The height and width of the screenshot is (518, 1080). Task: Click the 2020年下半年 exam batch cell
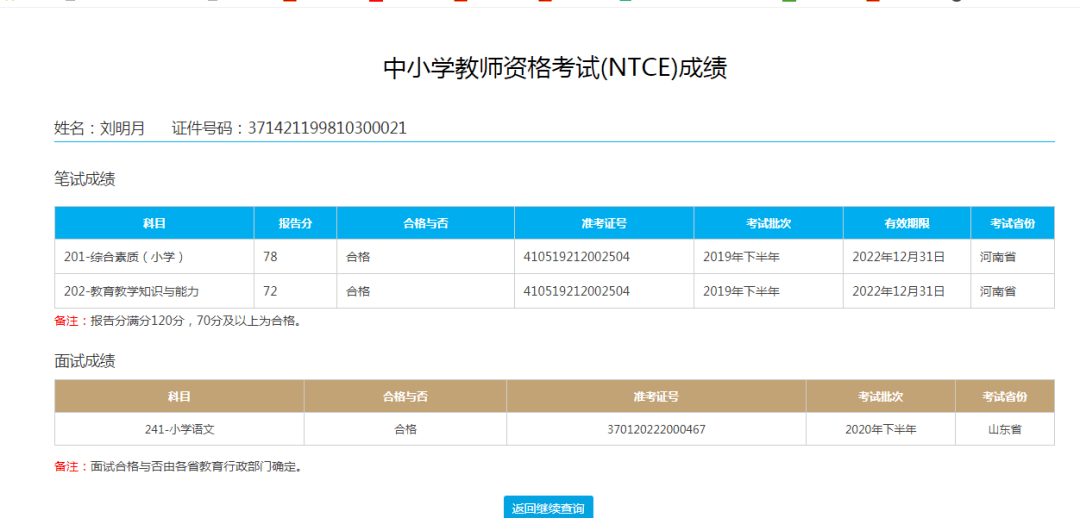point(881,429)
